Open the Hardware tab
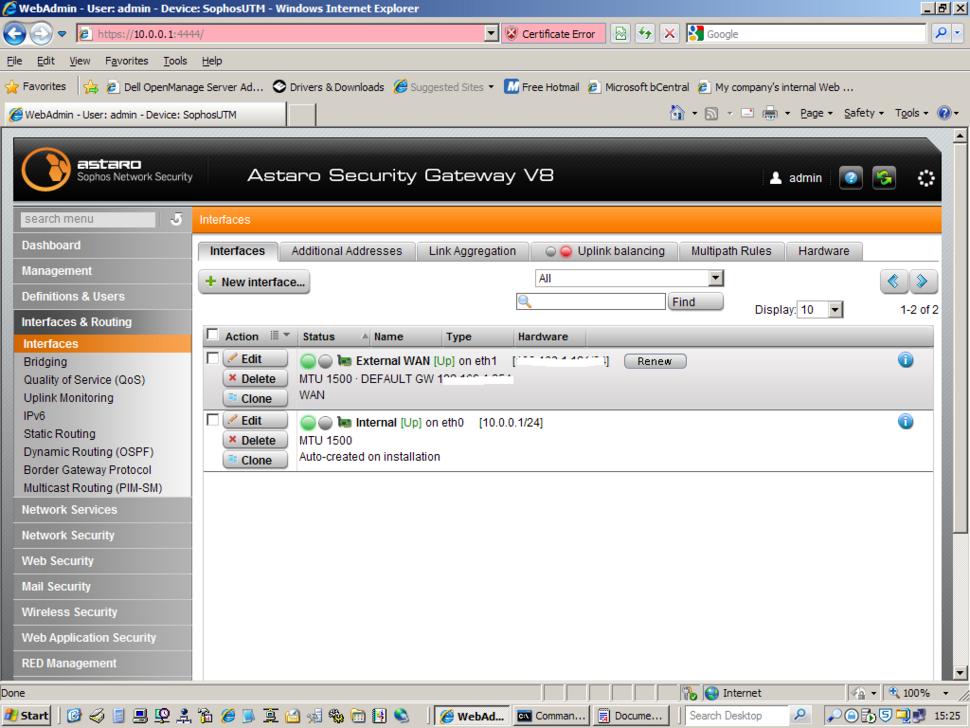Viewport: 970px width, 728px height. 823,251
